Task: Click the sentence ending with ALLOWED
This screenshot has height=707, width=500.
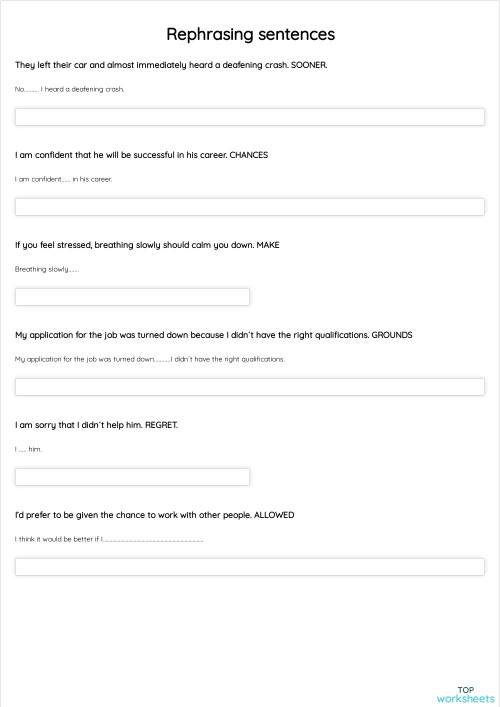Action: 155,515
